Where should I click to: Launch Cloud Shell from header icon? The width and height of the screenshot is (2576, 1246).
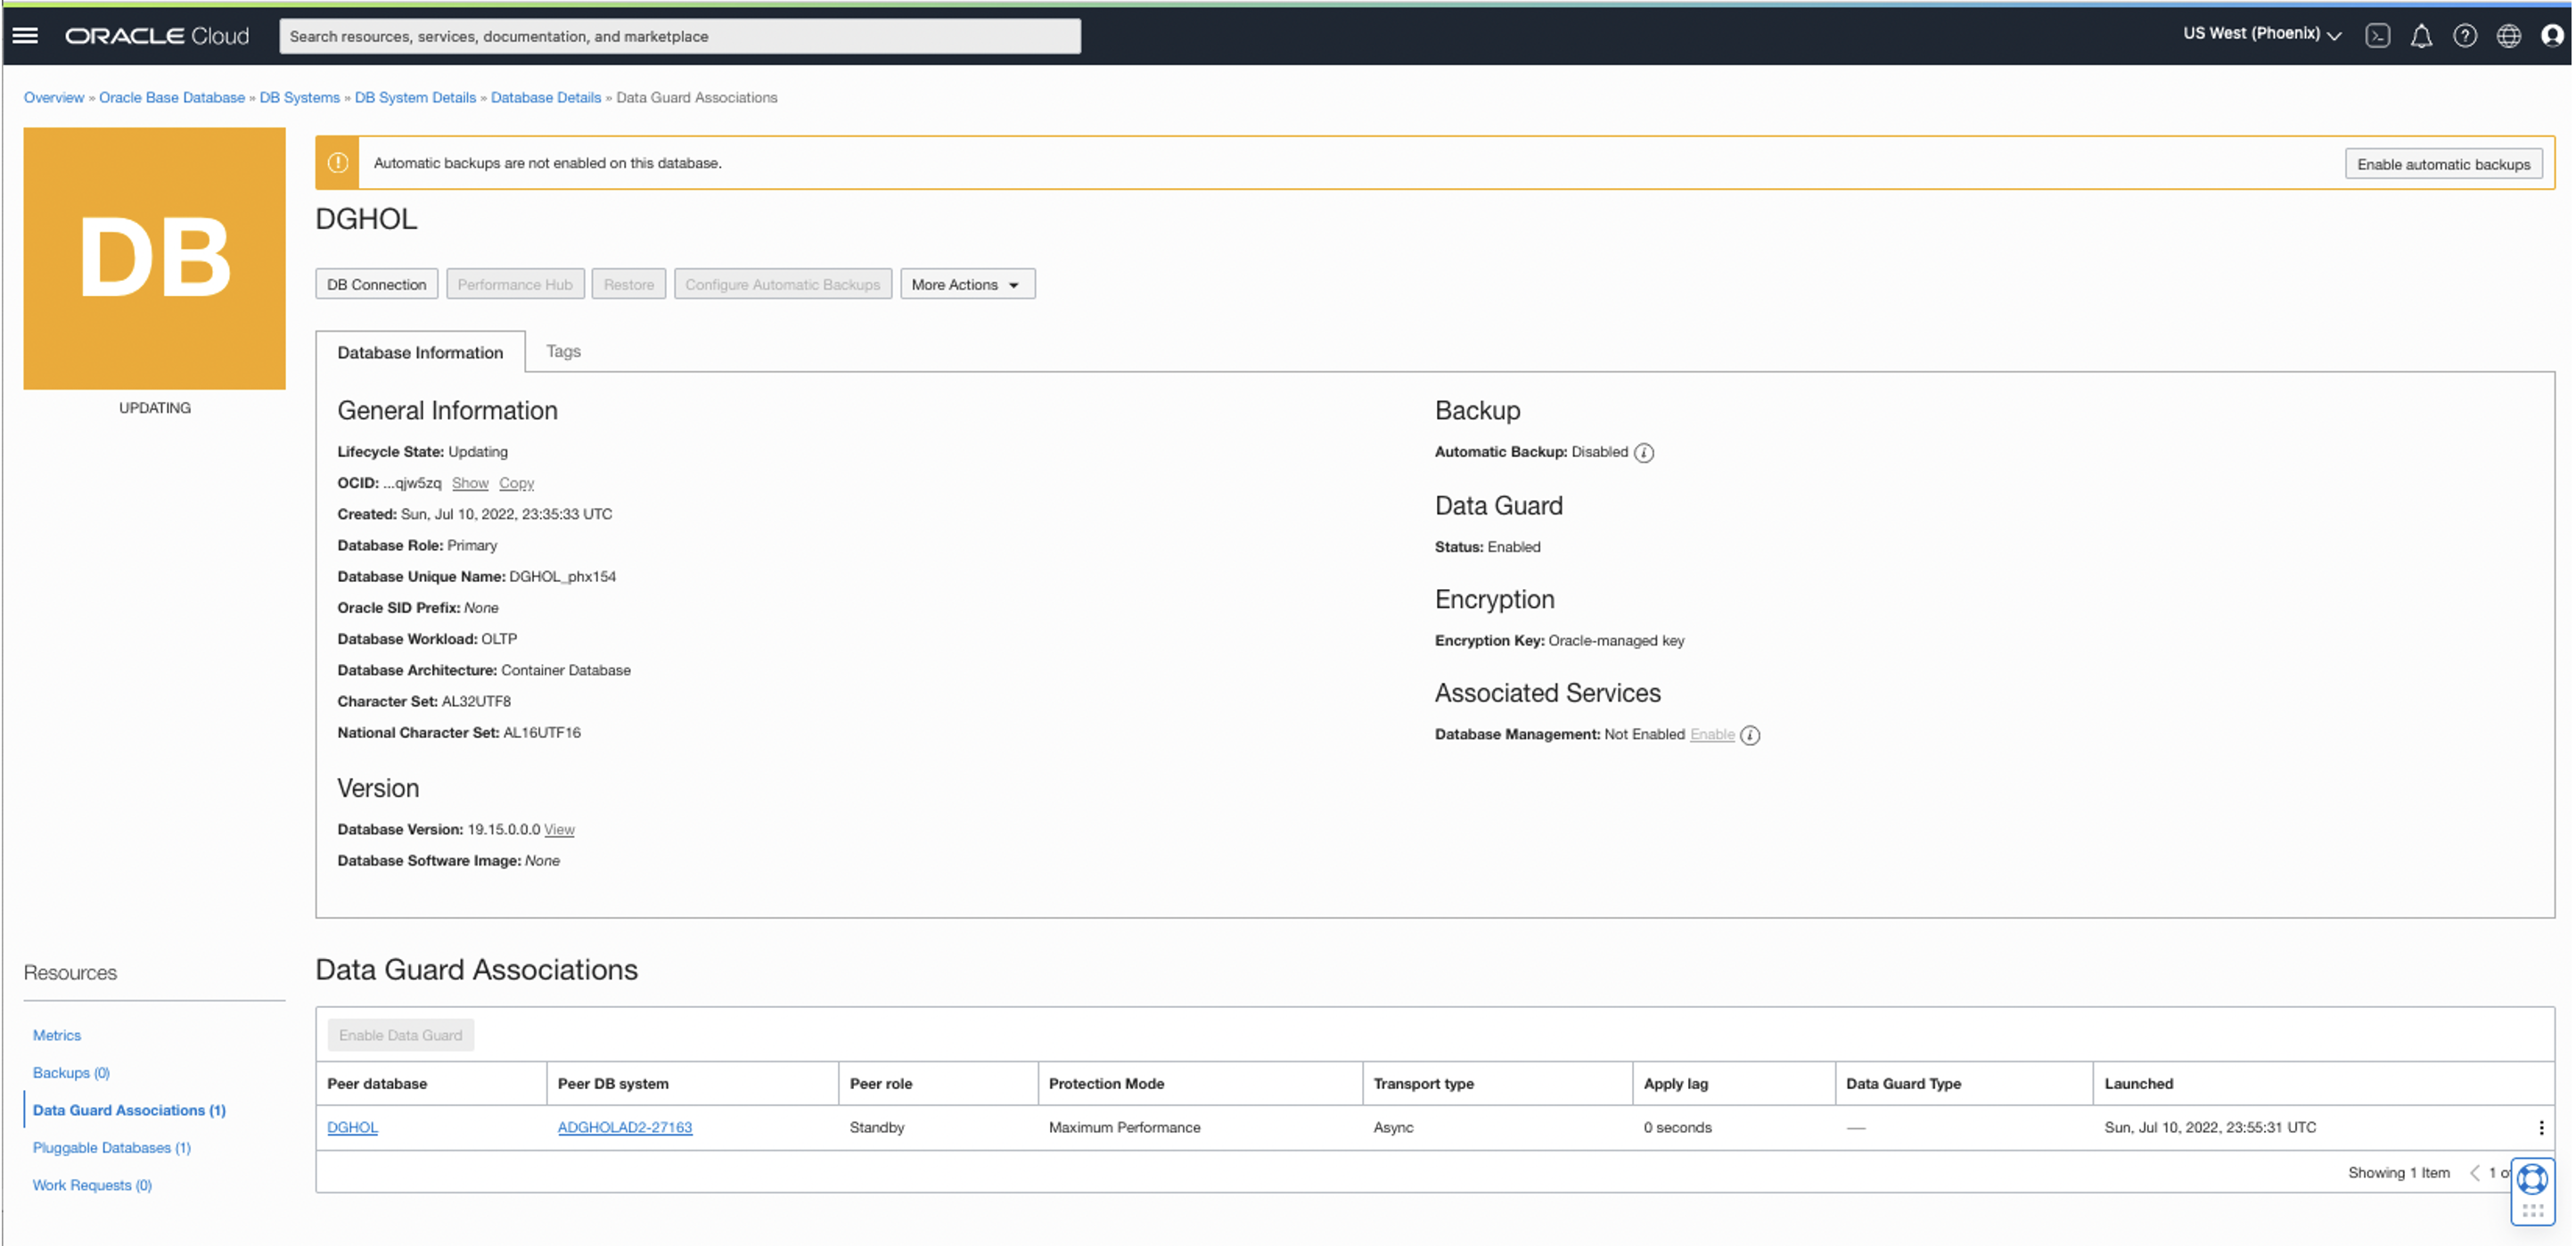click(x=2377, y=36)
